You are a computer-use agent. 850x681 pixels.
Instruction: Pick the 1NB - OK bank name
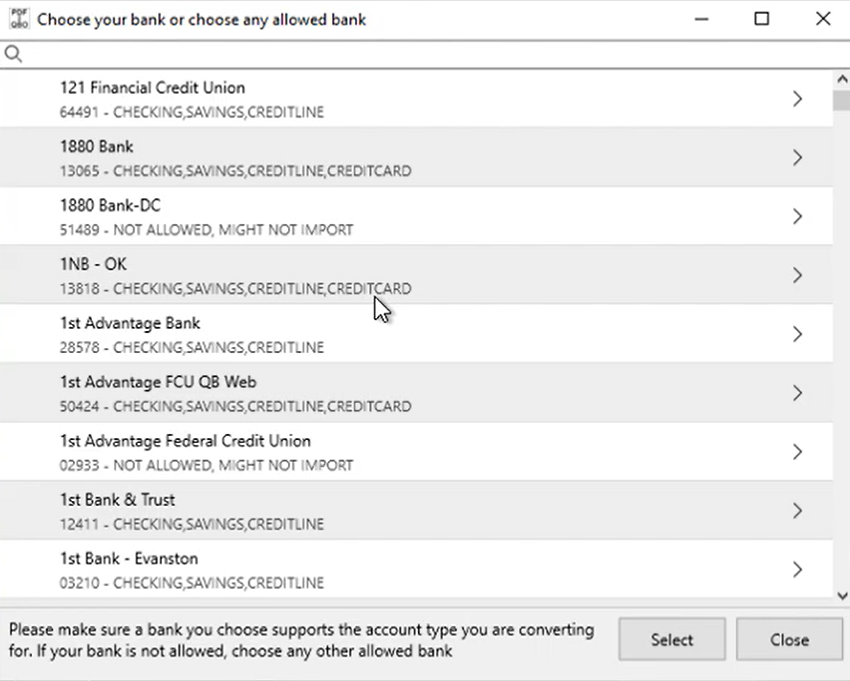tap(93, 264)
